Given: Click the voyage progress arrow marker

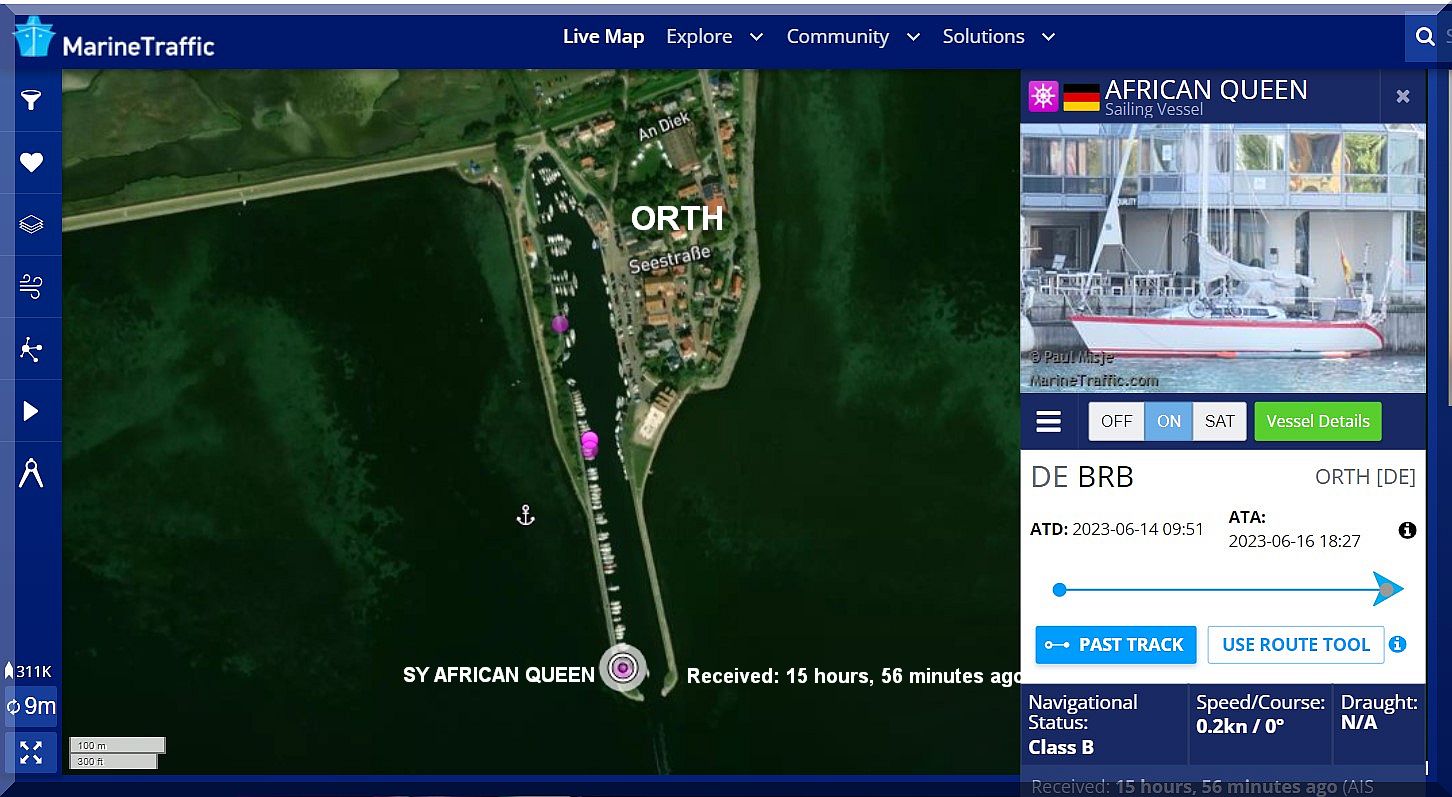Looking at the screenshot, I should pos(1387,590).
